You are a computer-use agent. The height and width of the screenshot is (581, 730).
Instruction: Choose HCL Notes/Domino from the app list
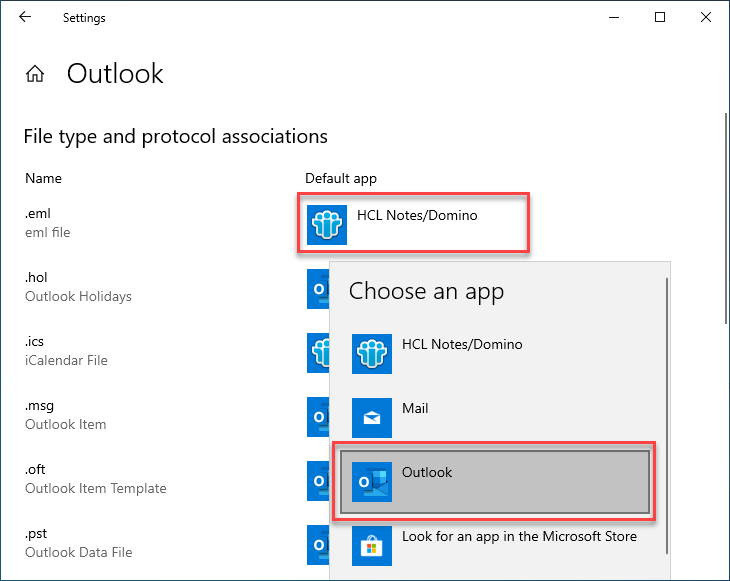[495, 354]
